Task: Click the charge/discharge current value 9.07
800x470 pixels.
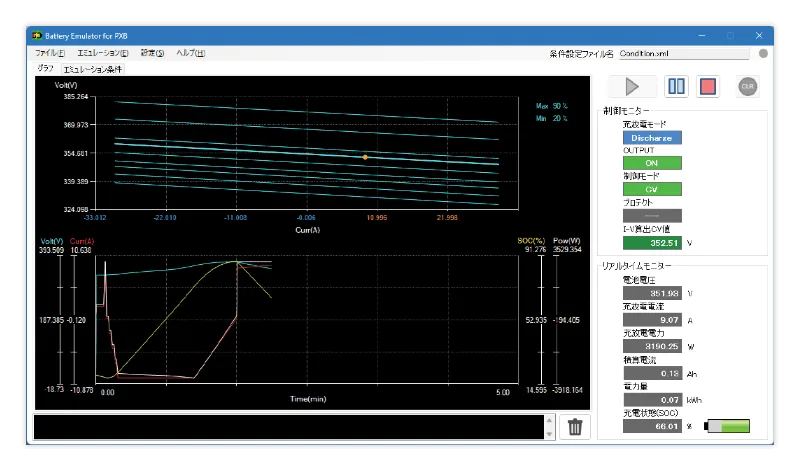Action: pos(652,320)
